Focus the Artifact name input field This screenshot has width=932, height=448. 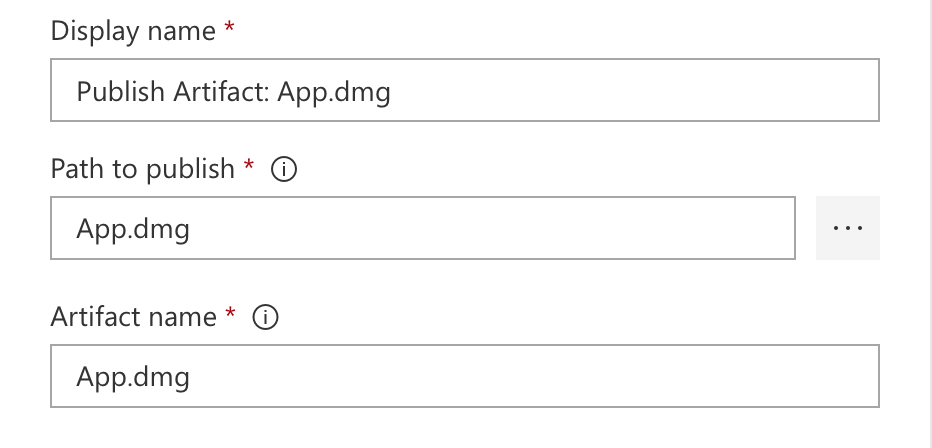pos(465,376)
